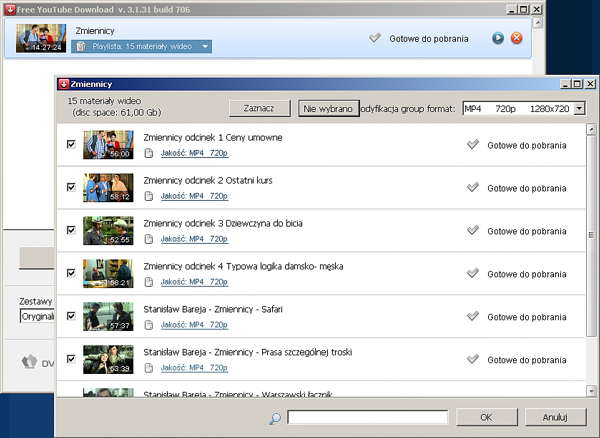600x438 pixels.
Task: Click Gotowe do pobrania text in main window
Action: click(429, 39)
